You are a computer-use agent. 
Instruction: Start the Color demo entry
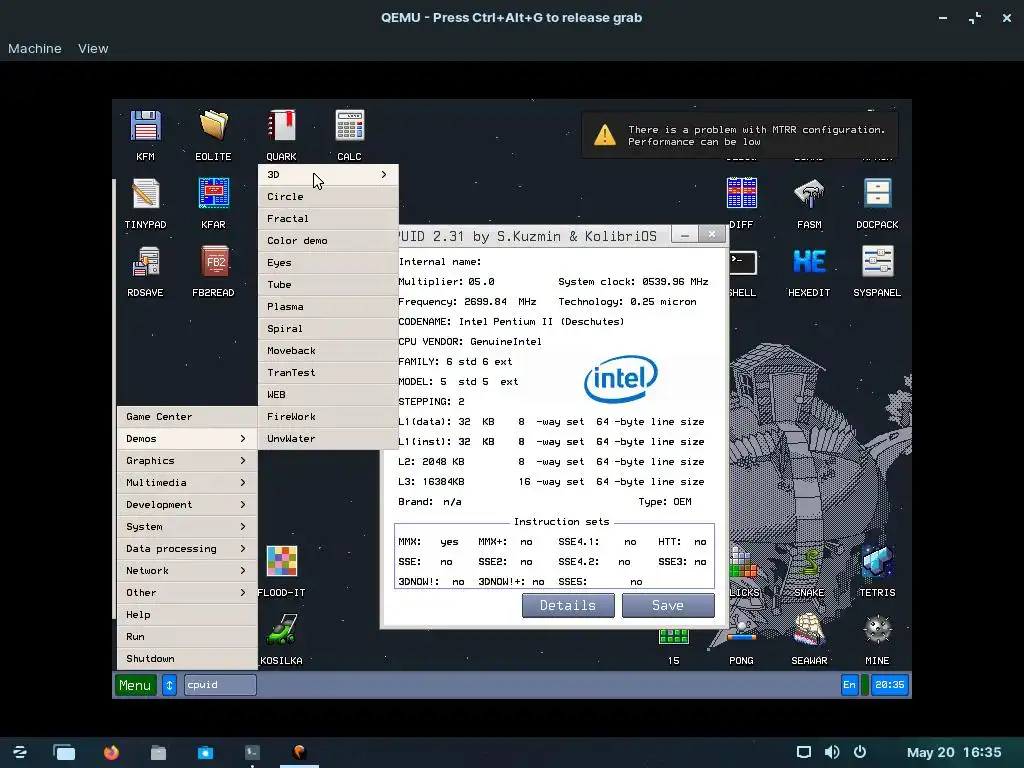(x=328, y=241)
